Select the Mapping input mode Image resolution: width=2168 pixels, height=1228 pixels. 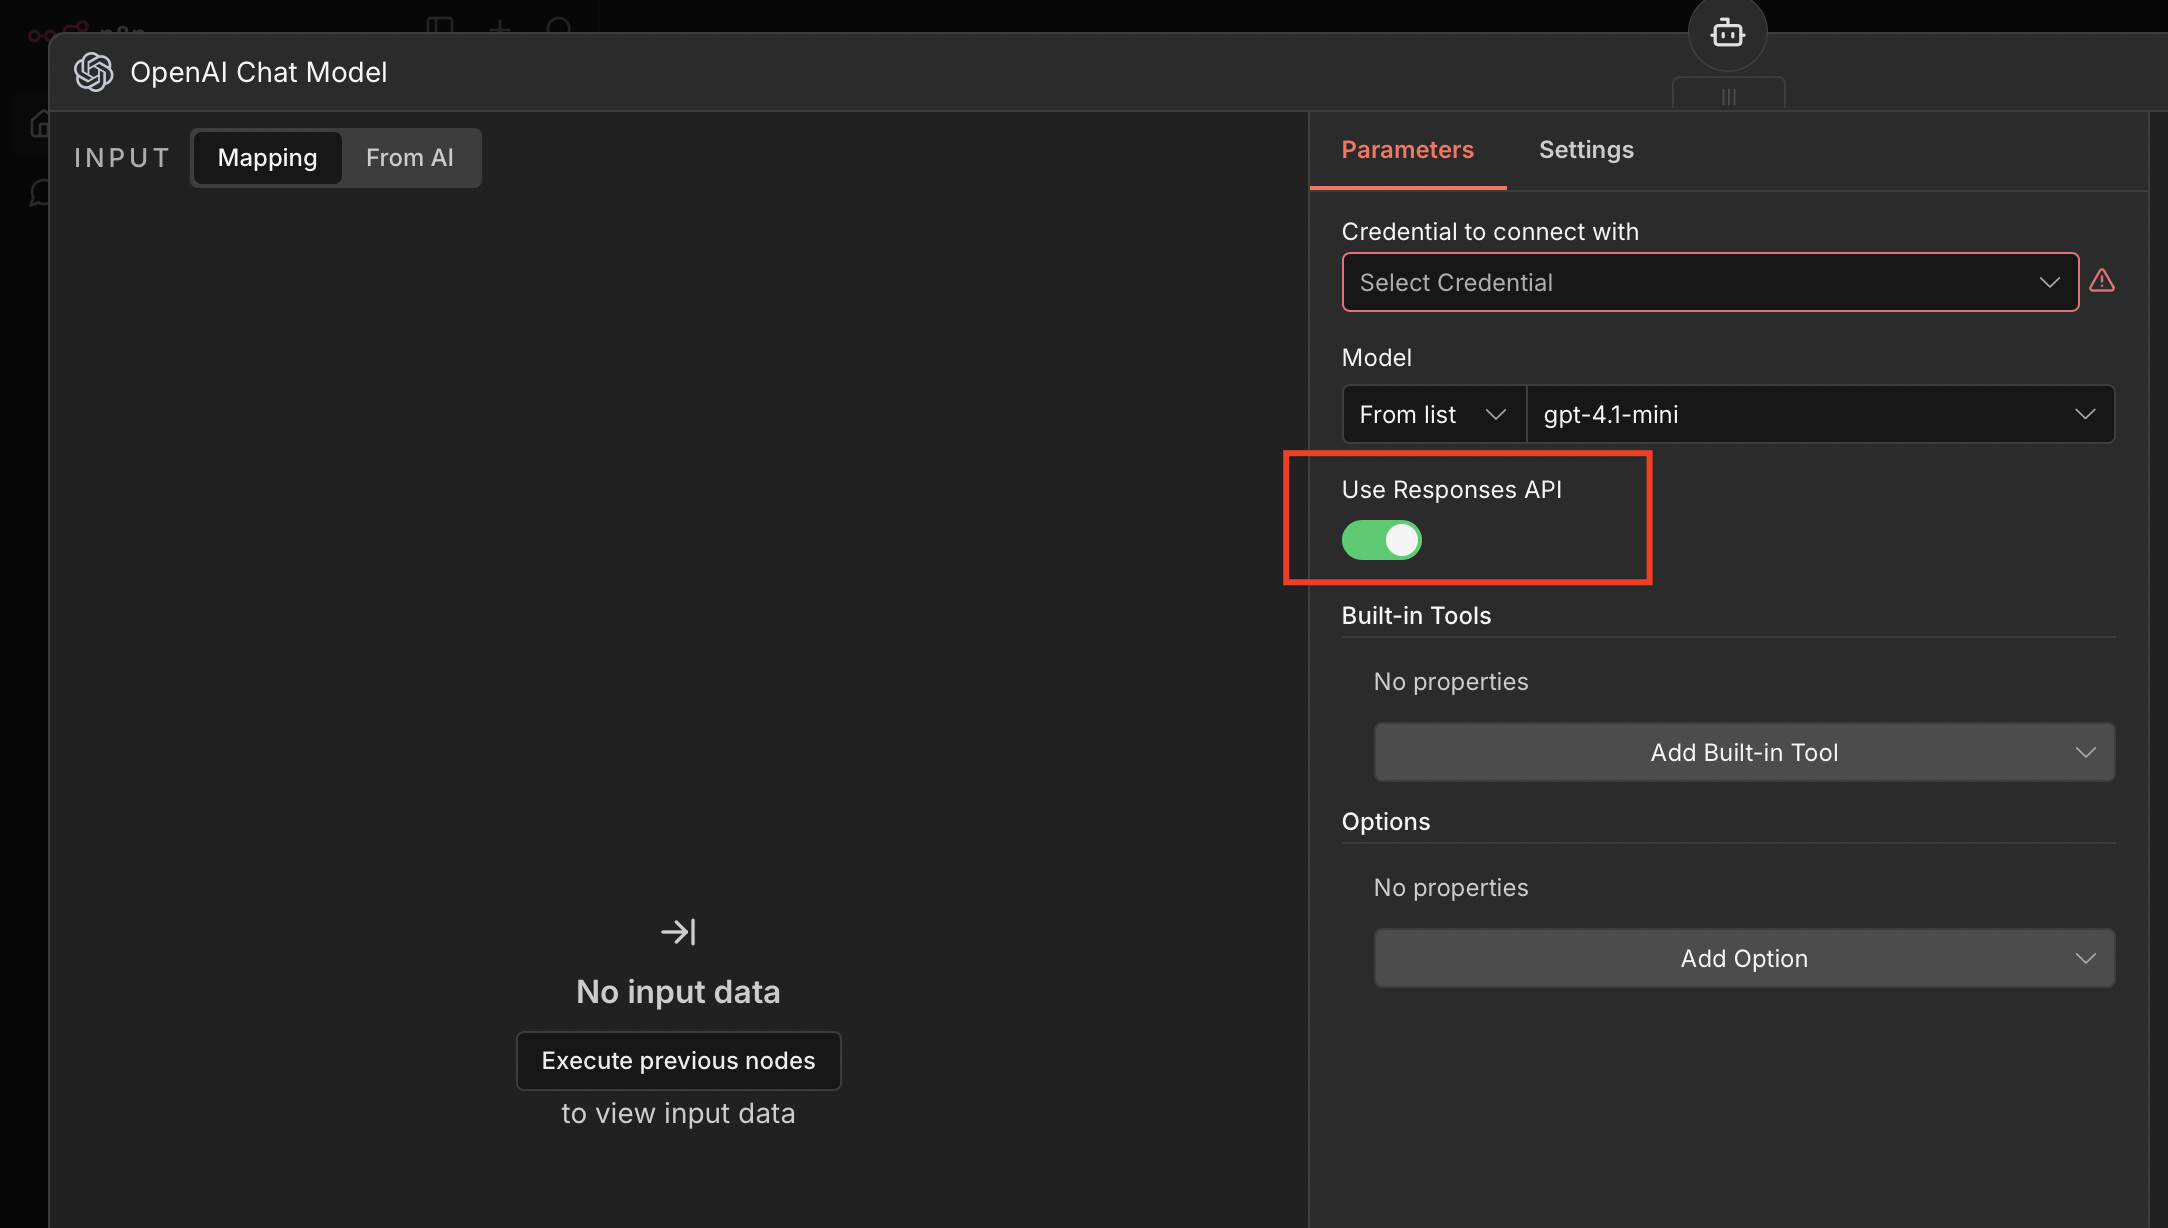[267, 158]
